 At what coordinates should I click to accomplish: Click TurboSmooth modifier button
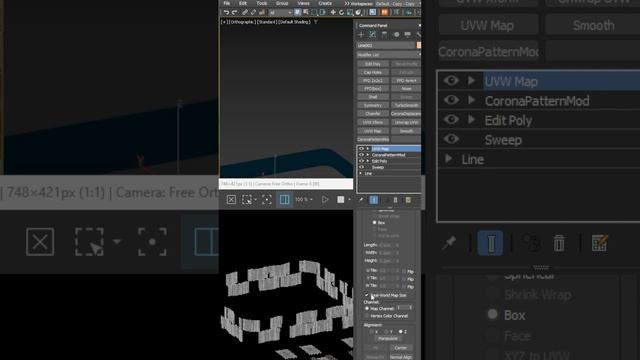pyautogui.click(x=406, y=105)
